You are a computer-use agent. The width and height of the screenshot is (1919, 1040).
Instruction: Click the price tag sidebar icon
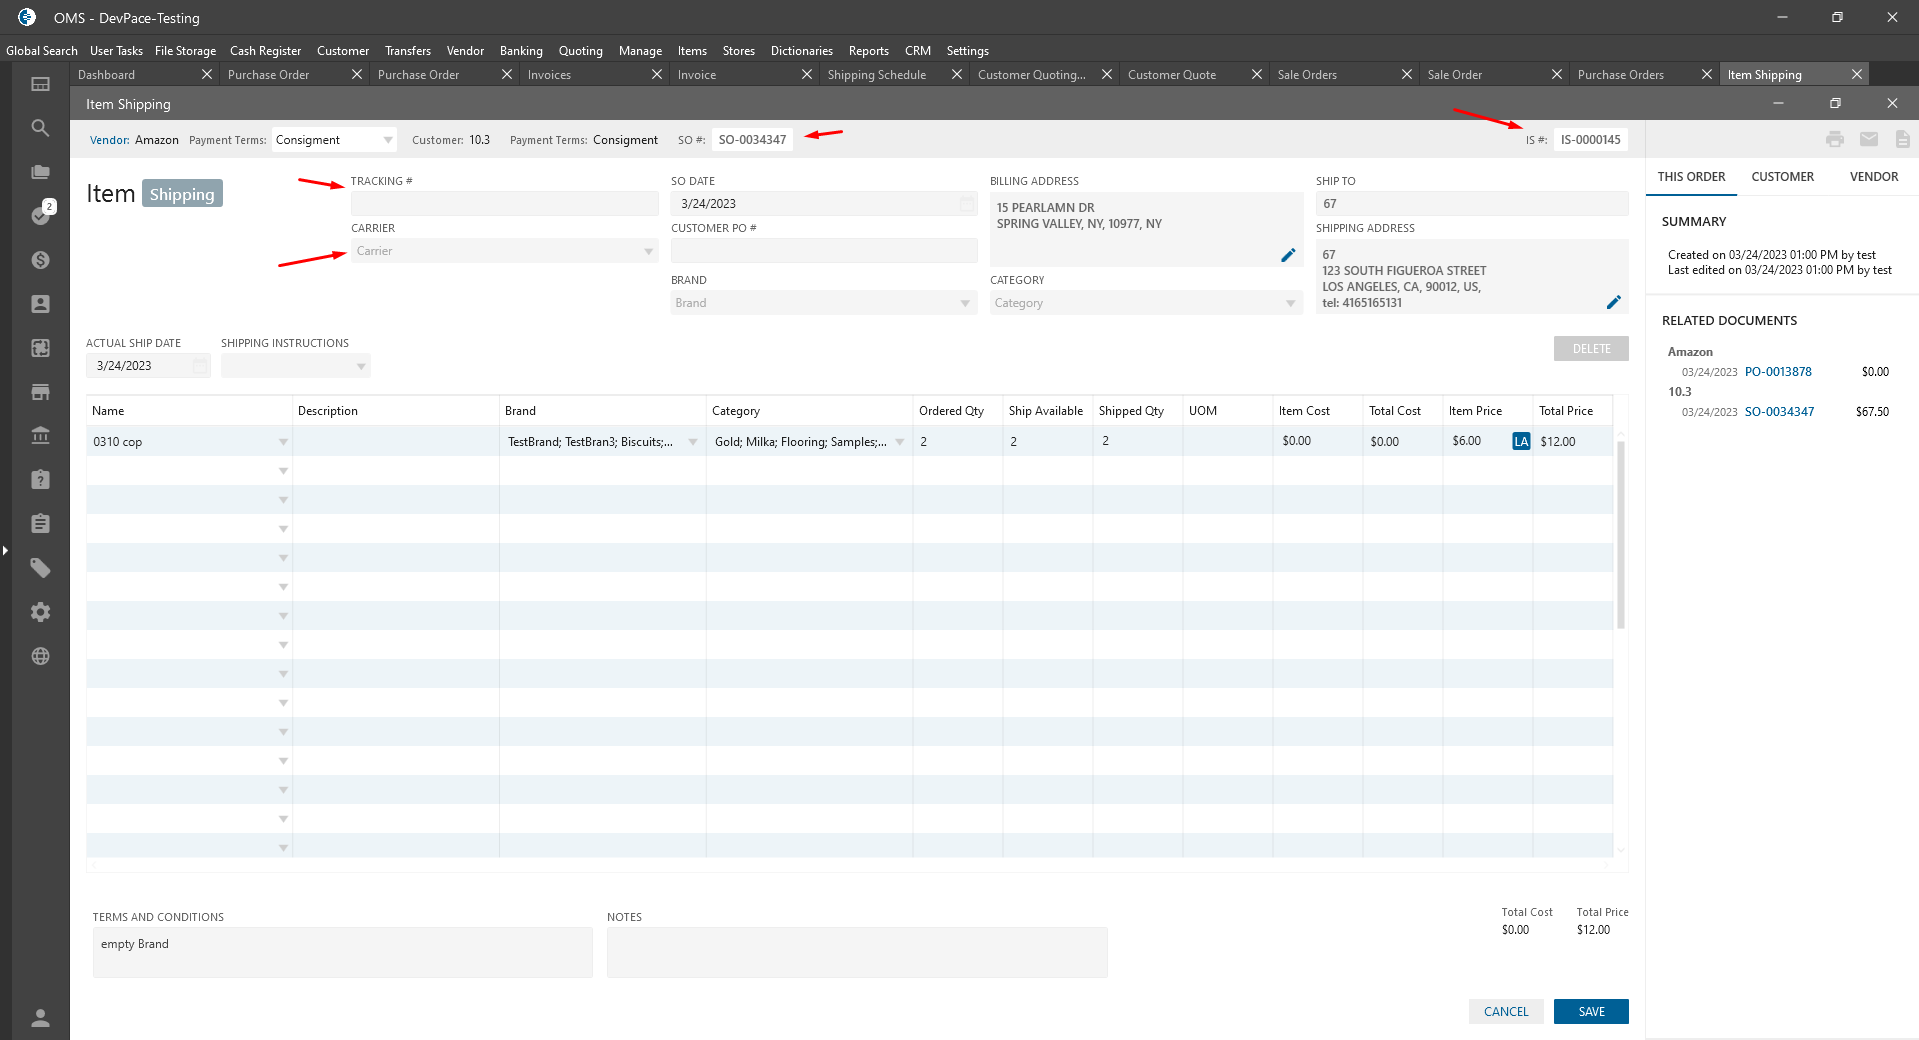[x=40, y=568]
